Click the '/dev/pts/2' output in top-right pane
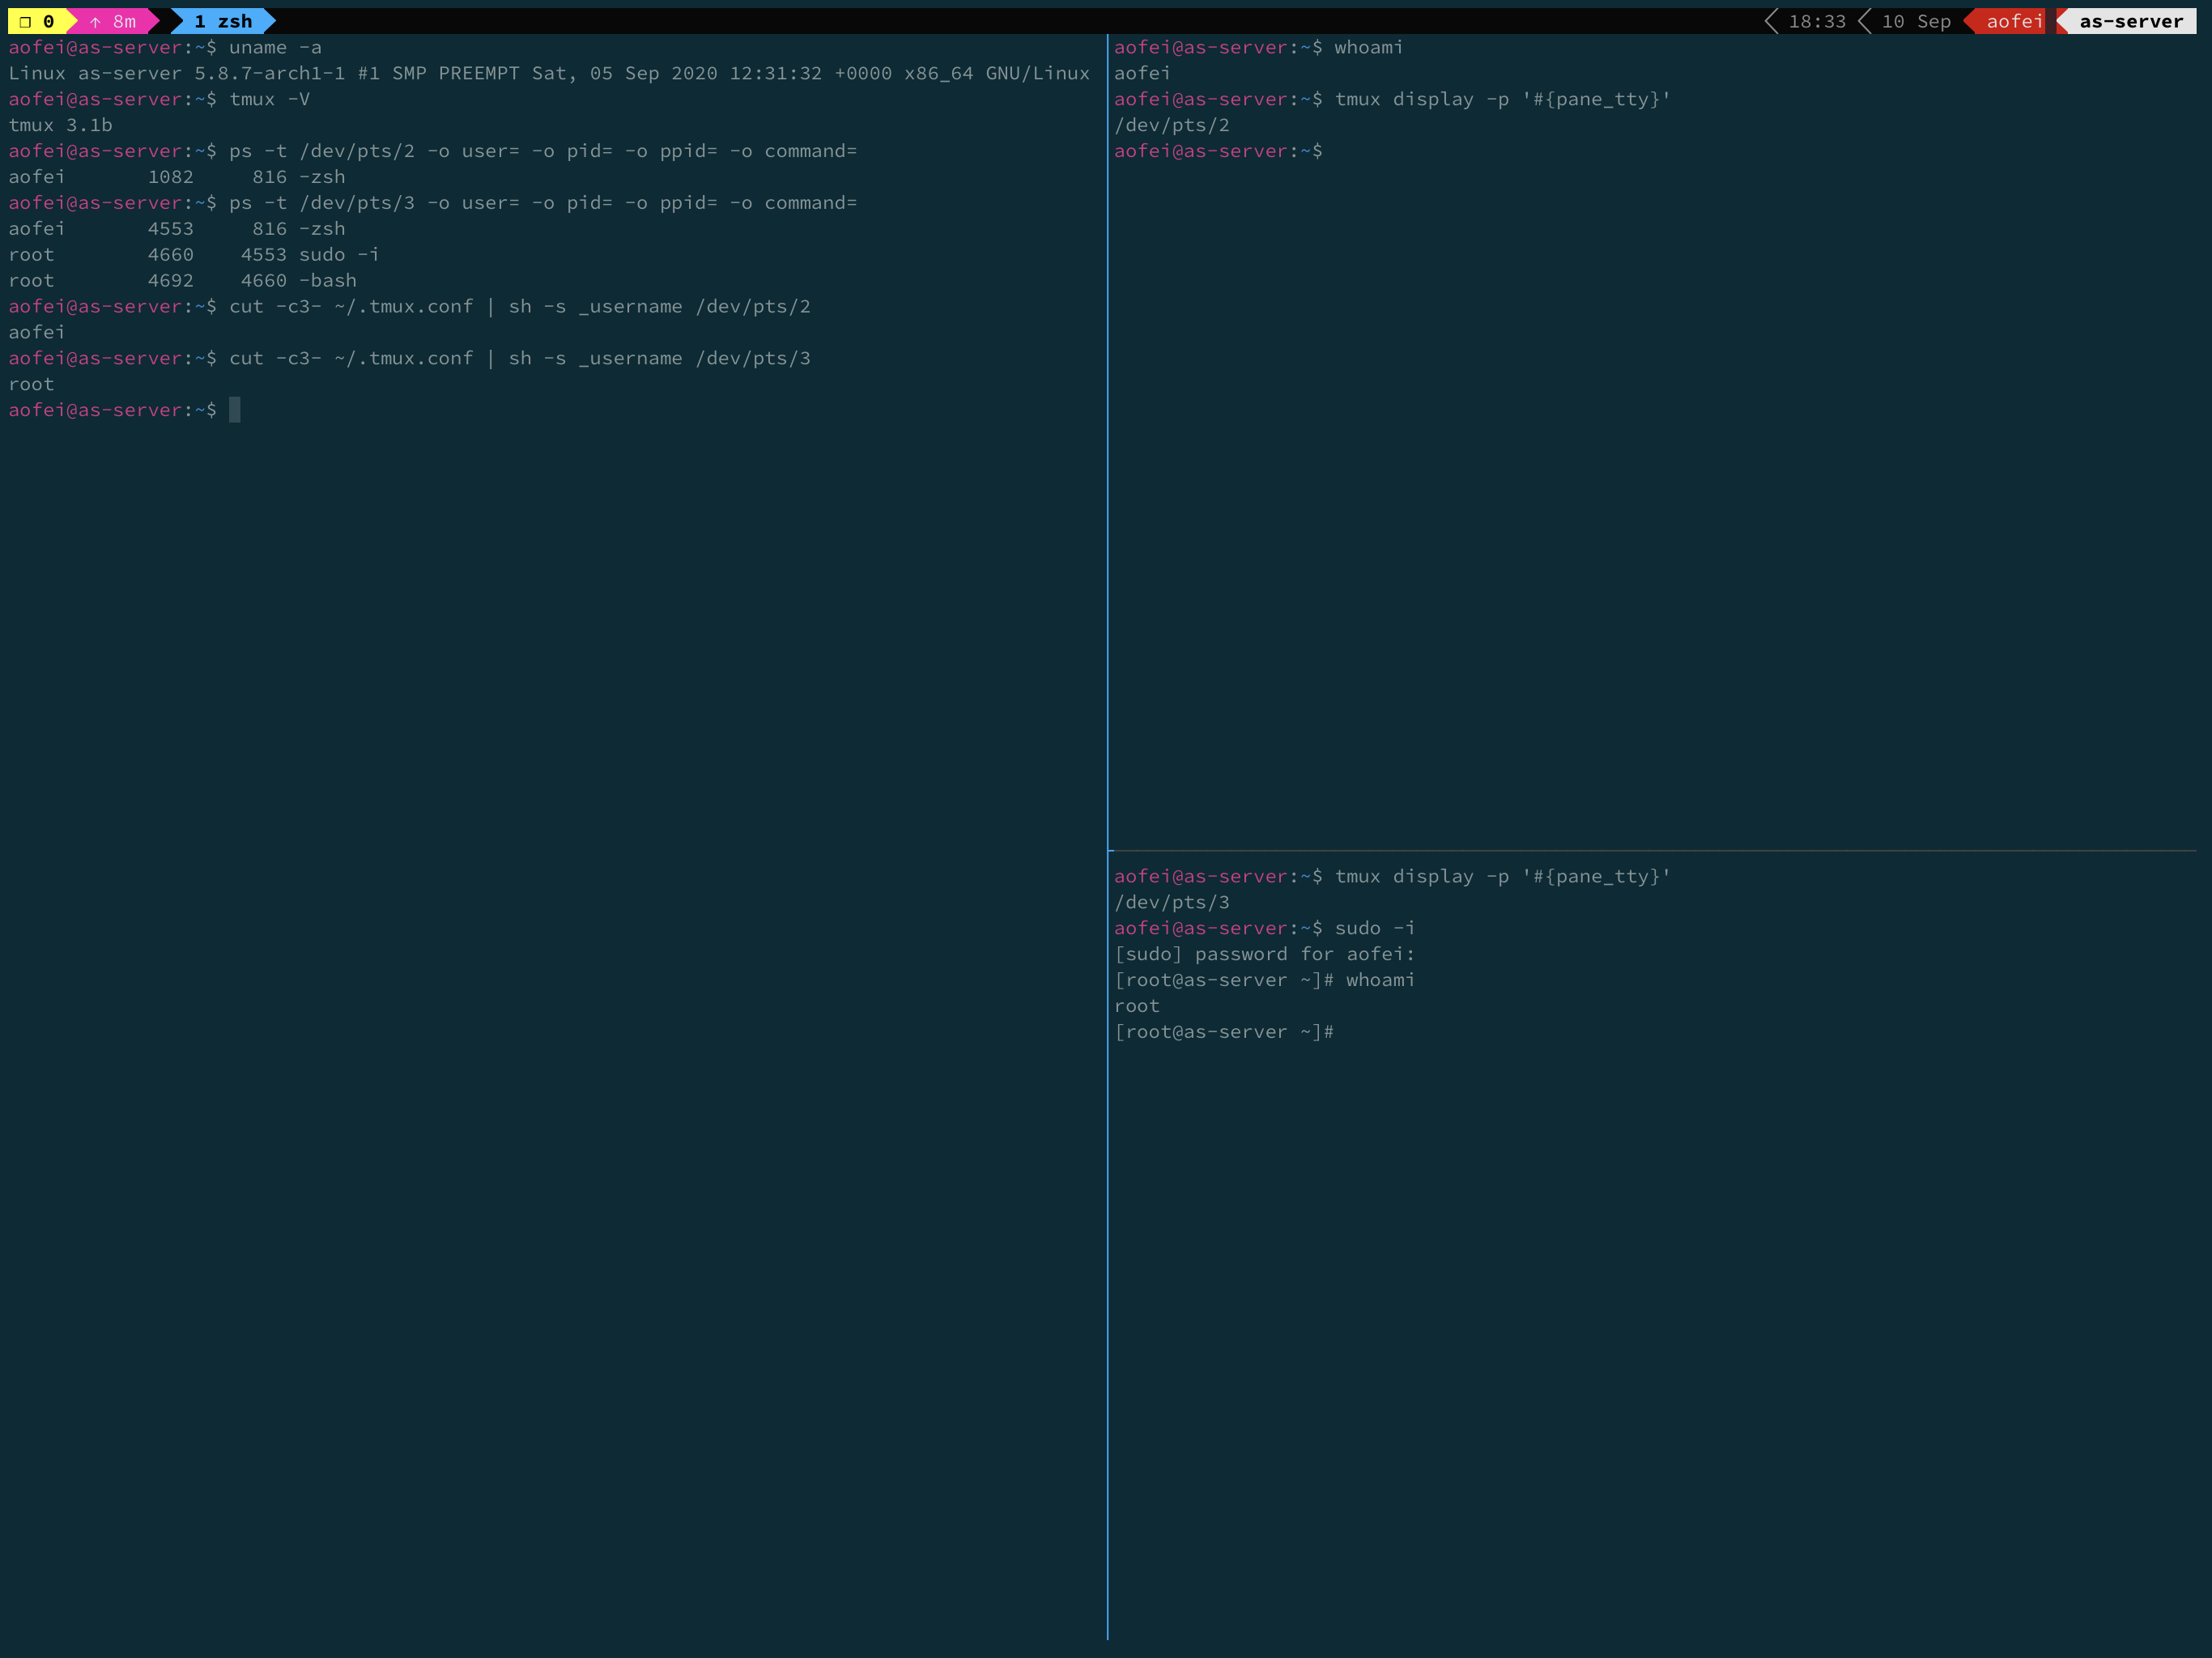2212x1658 pixels. [x=1171, y=125]
